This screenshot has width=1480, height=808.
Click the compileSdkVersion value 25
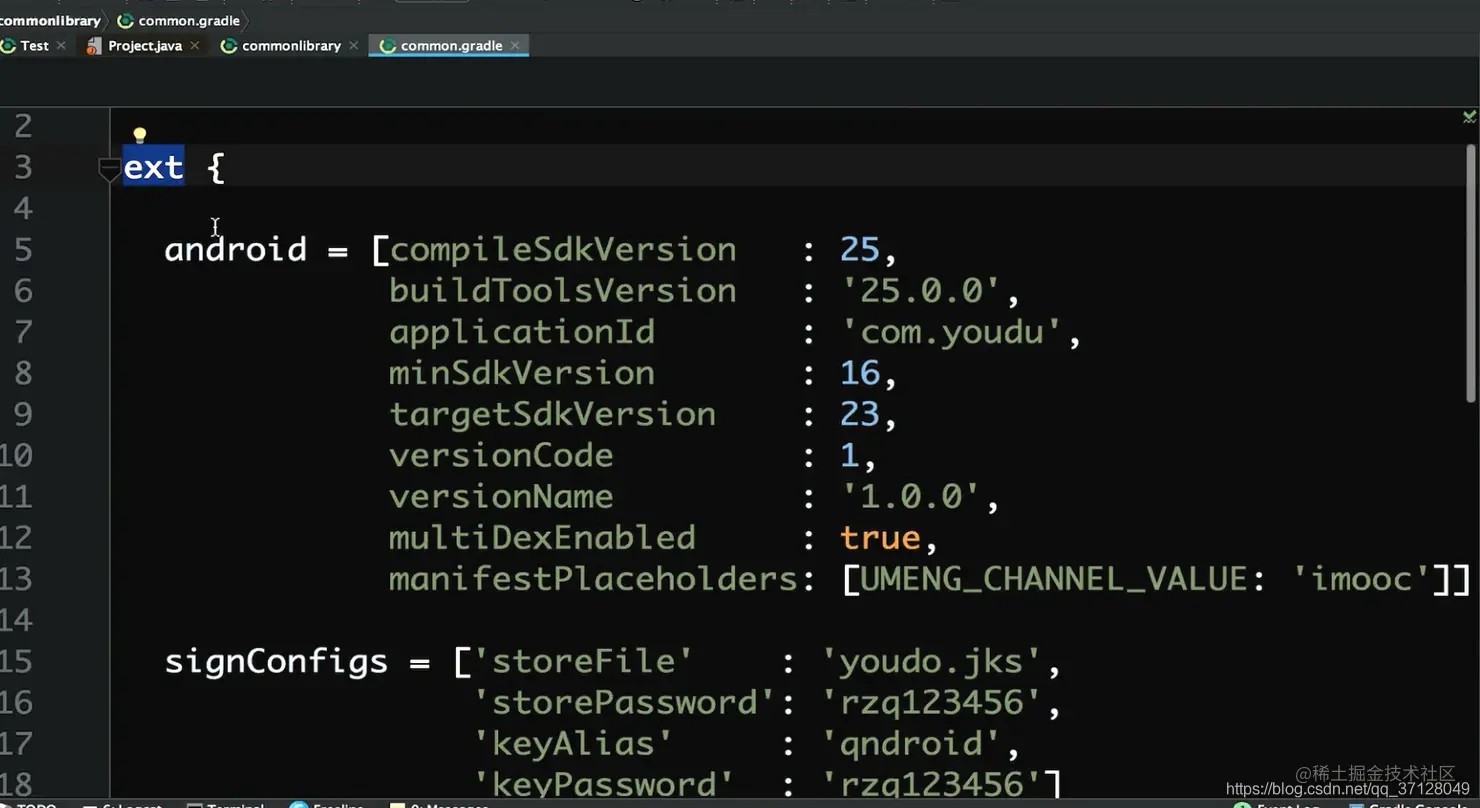860,249
